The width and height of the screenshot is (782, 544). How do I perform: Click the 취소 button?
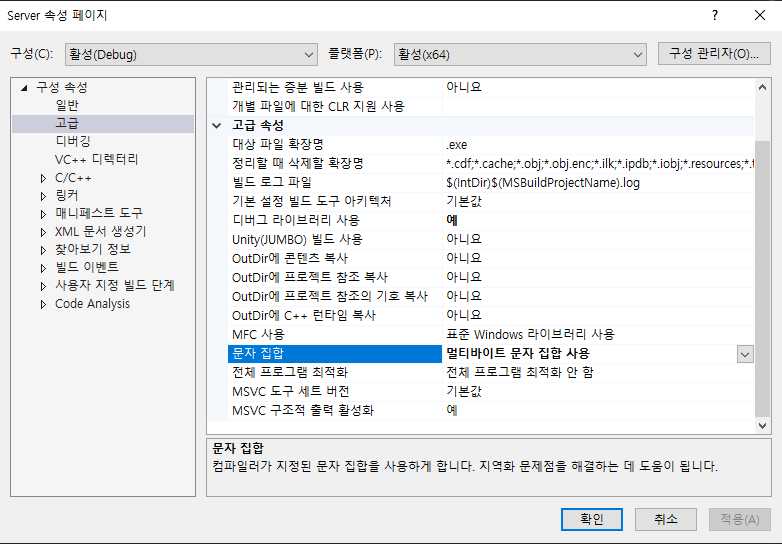(x=665, y=520)
